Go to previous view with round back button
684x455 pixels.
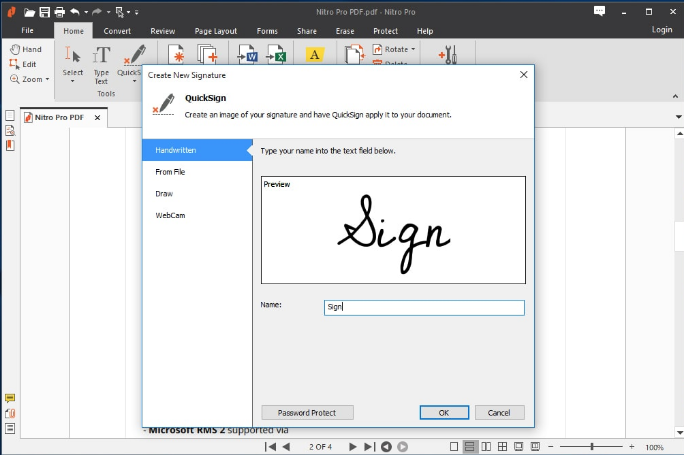click(386, 447)
